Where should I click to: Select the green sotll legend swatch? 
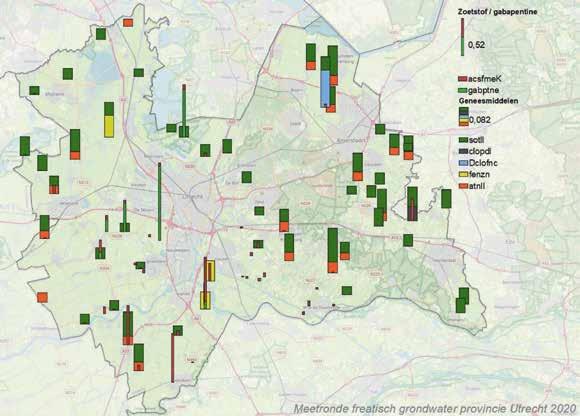463,140
